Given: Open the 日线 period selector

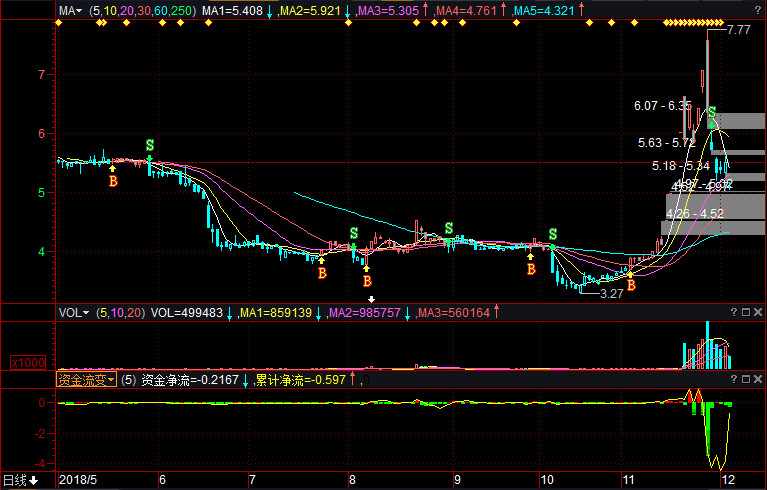Looking at the screenshot, I should tap(21, 480).
